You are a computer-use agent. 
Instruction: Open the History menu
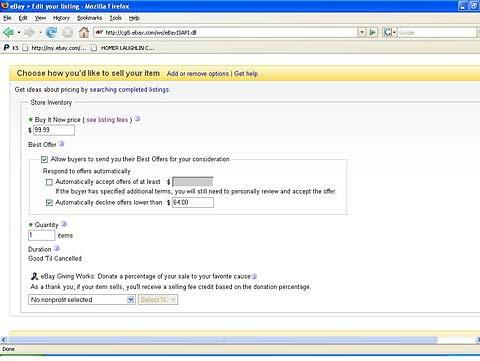click(x=61, y=18)
